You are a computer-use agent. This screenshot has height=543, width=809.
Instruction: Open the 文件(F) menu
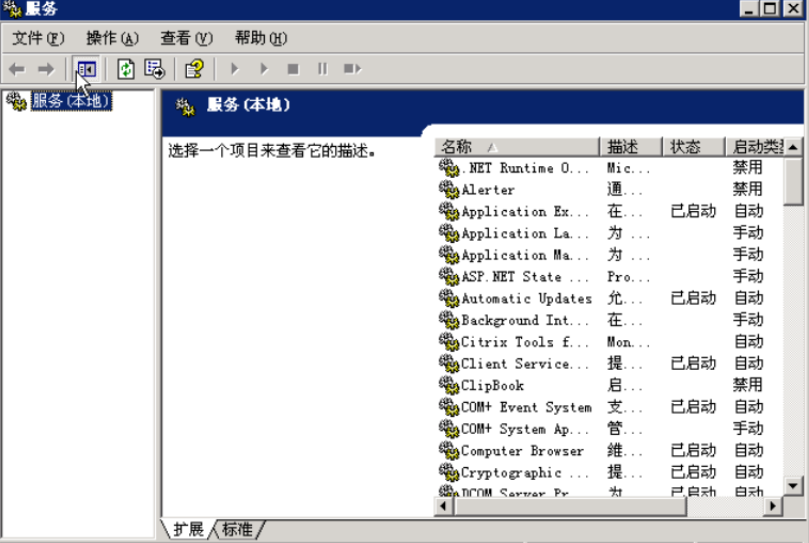point(38,38)
